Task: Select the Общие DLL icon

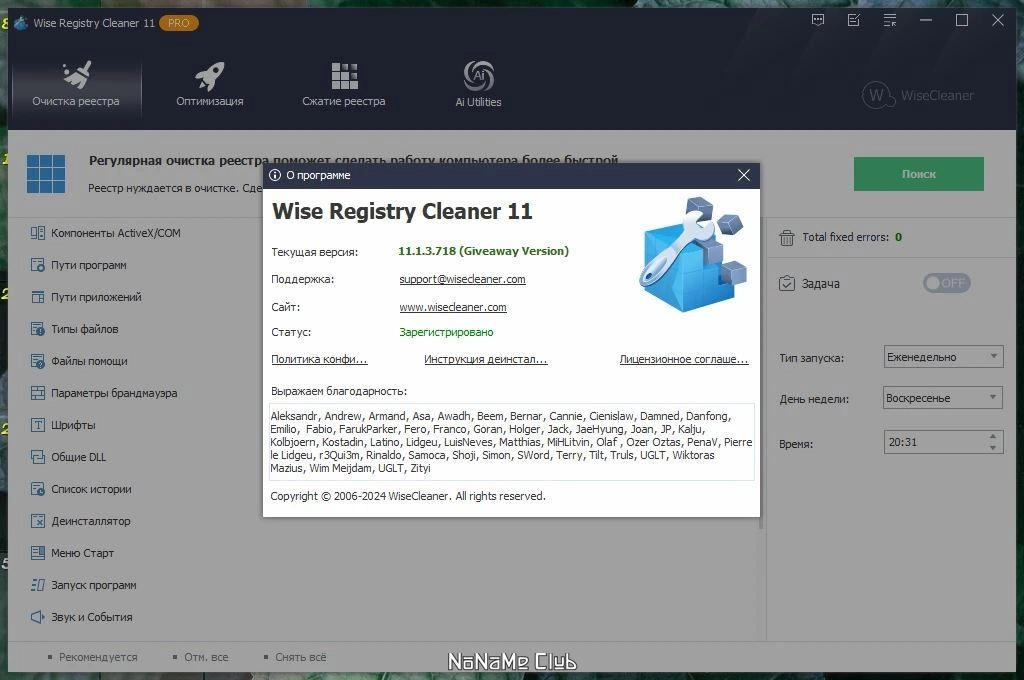Action: (x=38, y=457)
